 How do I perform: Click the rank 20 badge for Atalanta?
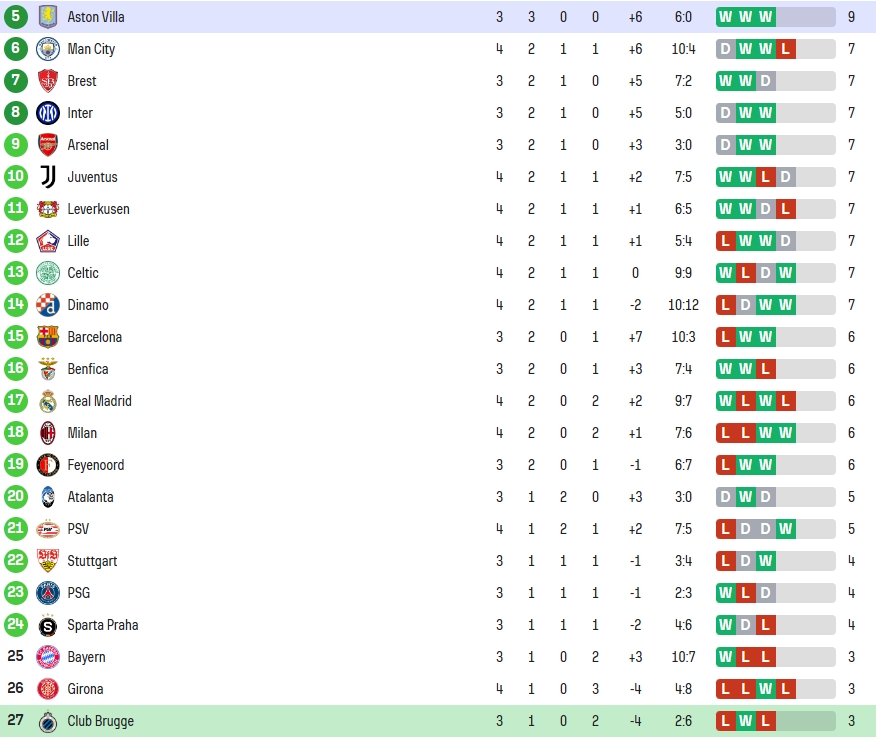[16, 496]
